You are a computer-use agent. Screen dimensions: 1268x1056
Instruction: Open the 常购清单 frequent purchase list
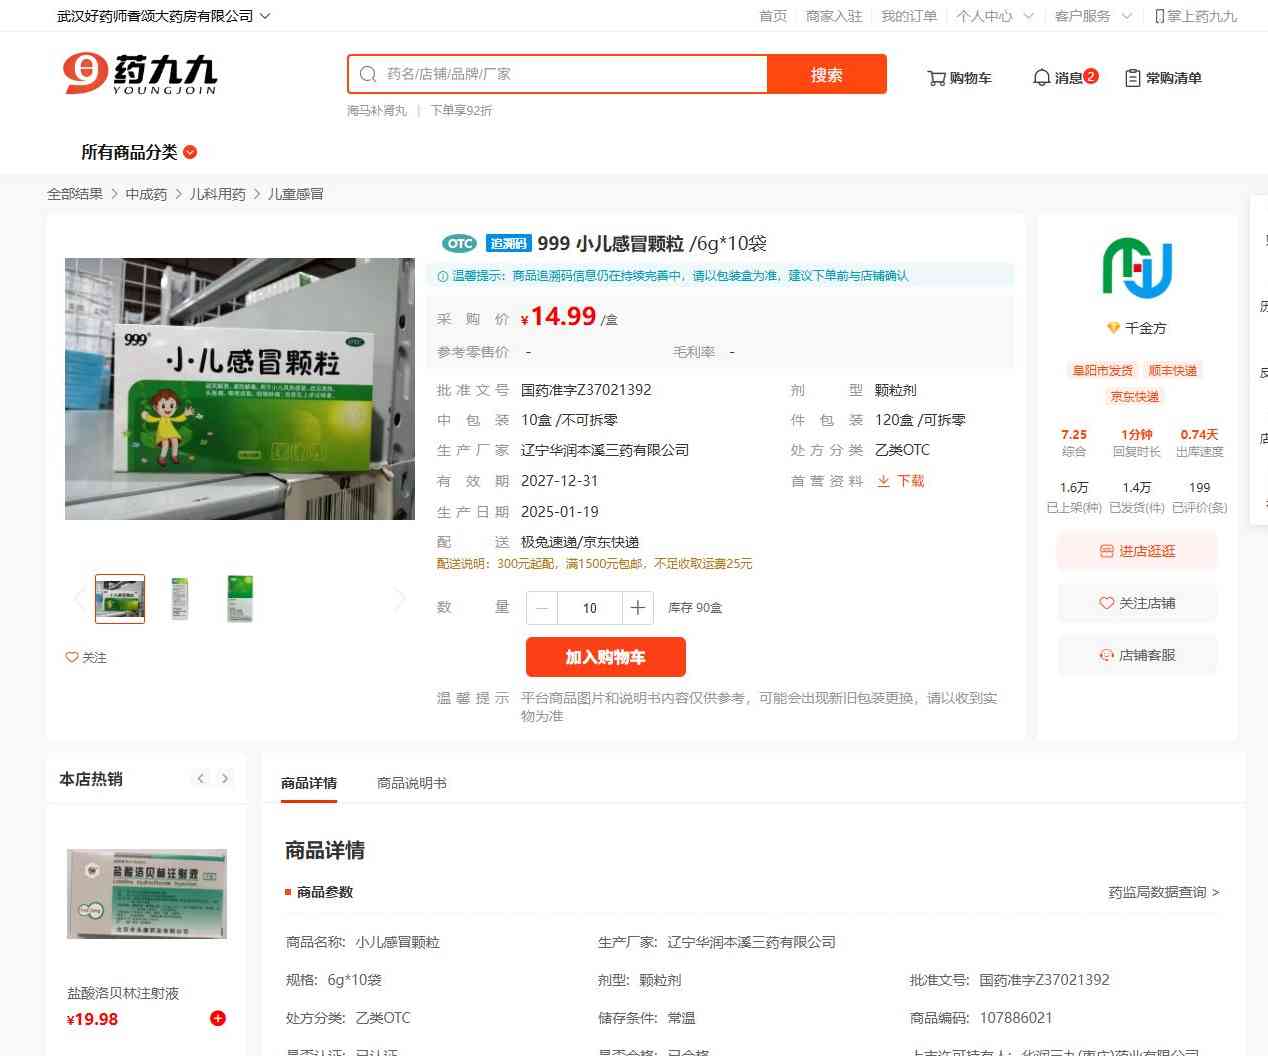(1163, 78)
